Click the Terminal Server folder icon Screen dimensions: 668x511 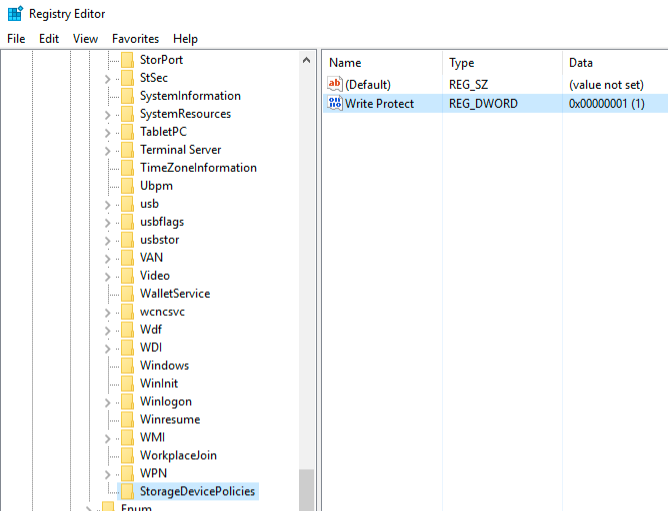(127, 150)
